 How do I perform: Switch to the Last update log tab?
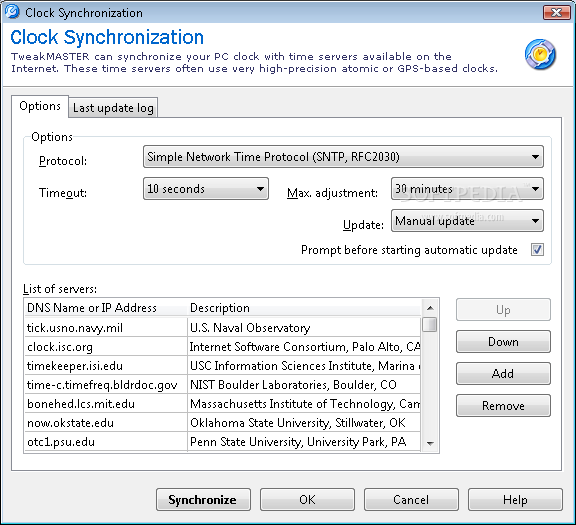point(113,108)
